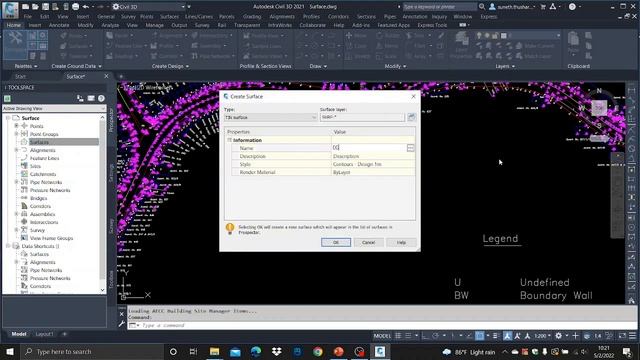
Task: Click the search keyword input field
Action: tap(439, 7)
